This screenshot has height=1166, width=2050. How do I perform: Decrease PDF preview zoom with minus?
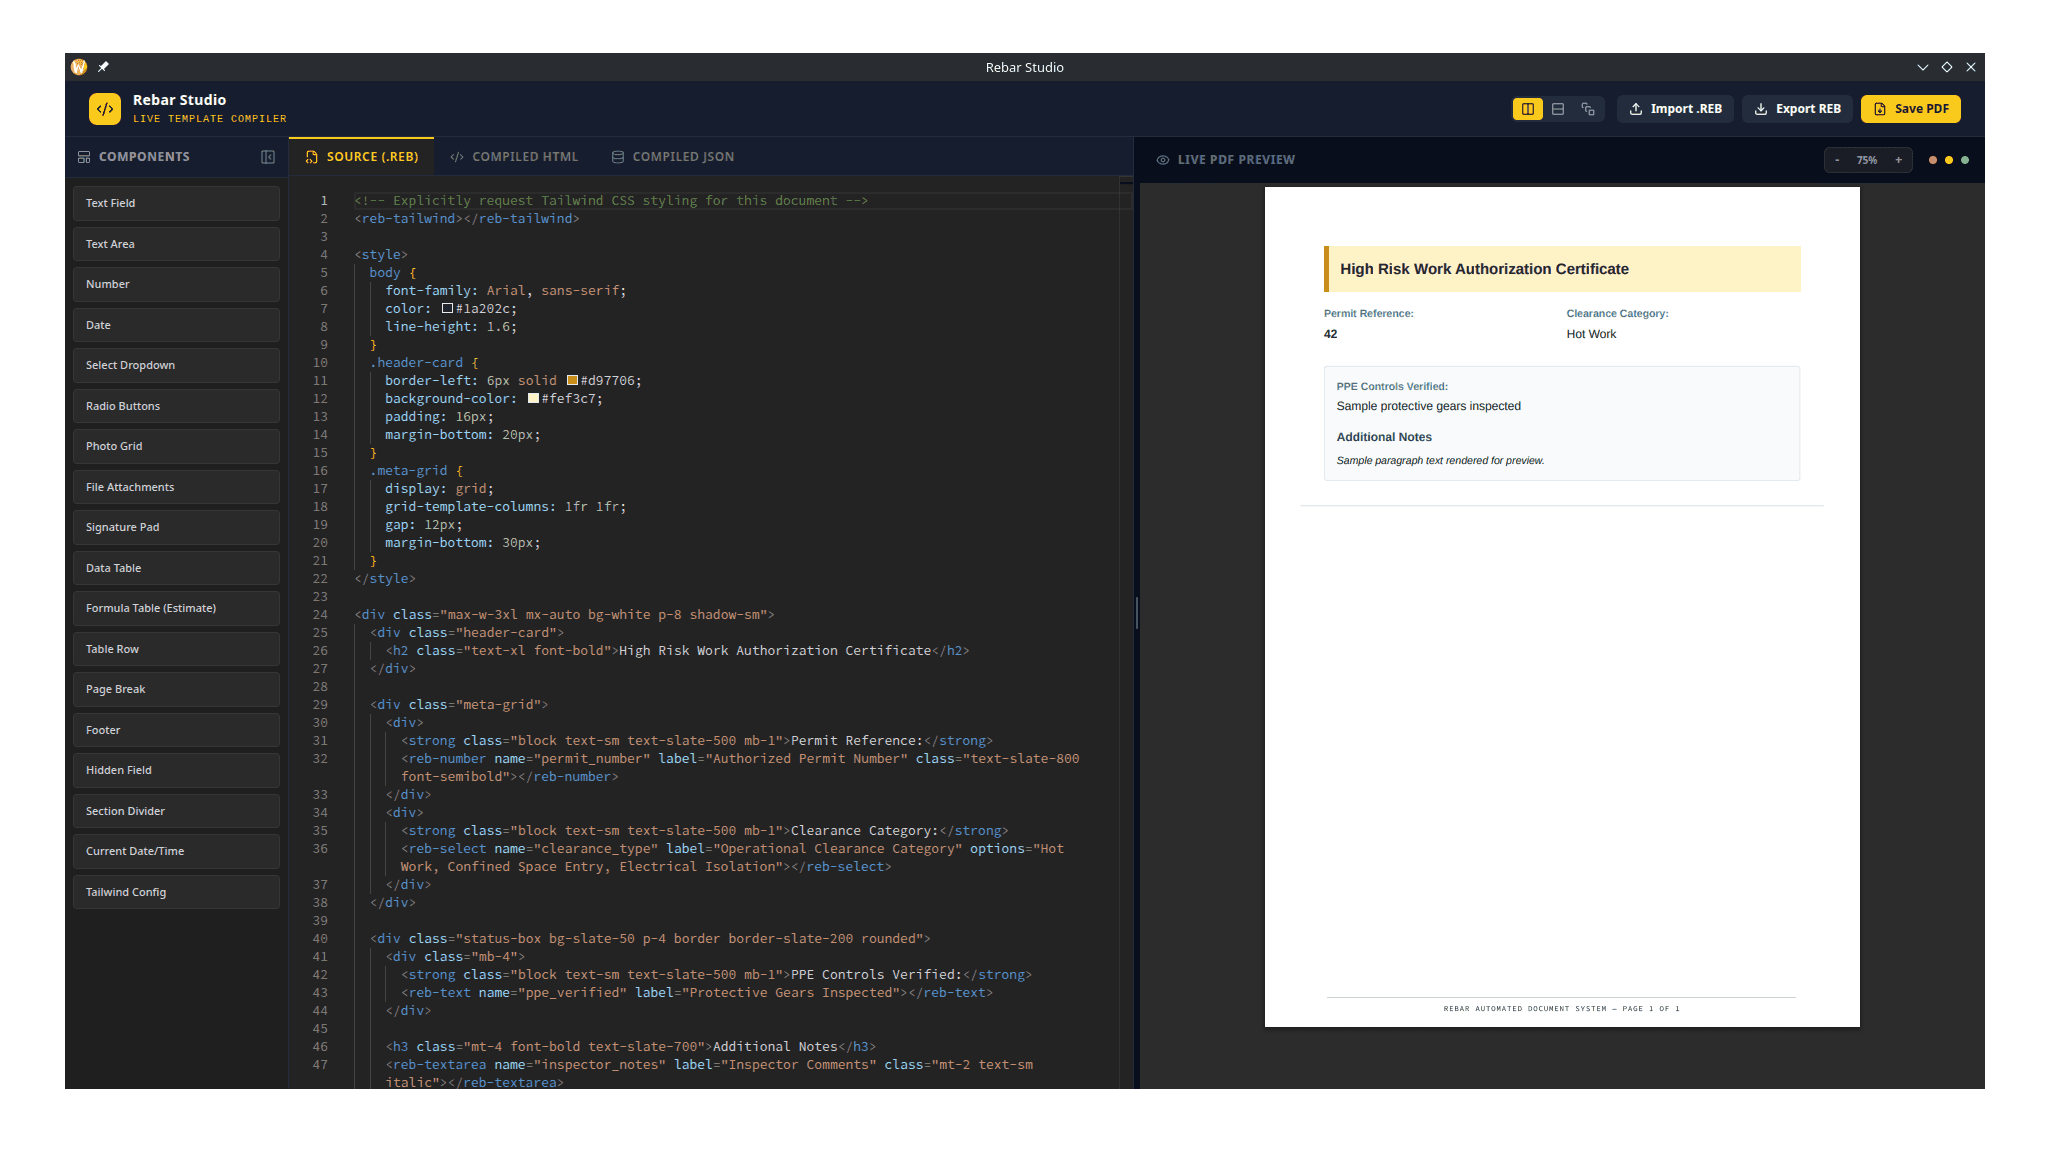point(1837,160)
